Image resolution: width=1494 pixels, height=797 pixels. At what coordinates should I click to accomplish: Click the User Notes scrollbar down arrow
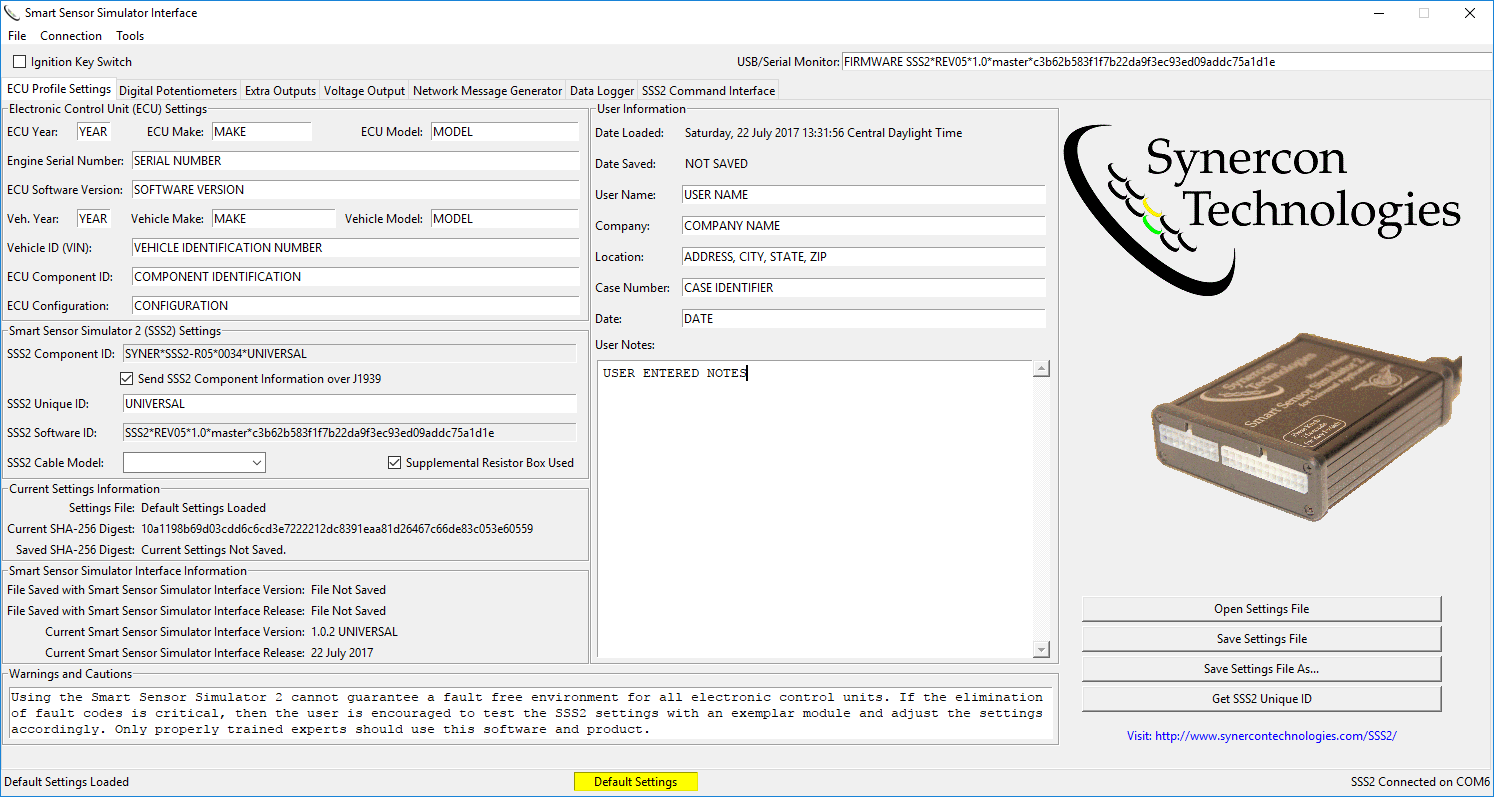coord(1041,650)
